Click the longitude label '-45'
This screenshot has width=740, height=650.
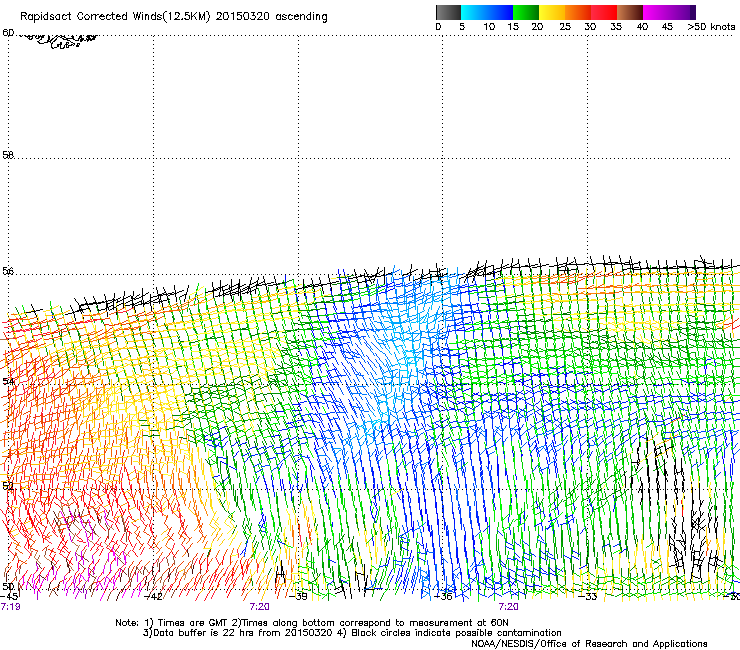[x=9, y=596]
